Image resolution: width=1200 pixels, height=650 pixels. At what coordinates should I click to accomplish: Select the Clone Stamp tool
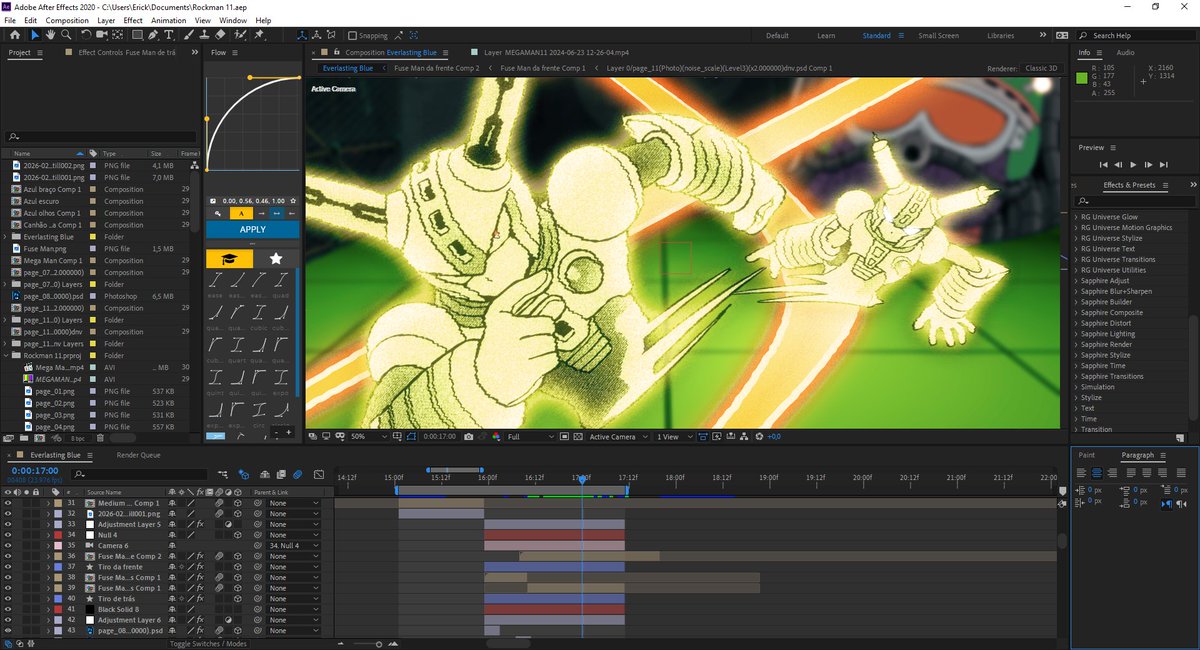pos(204,35)
